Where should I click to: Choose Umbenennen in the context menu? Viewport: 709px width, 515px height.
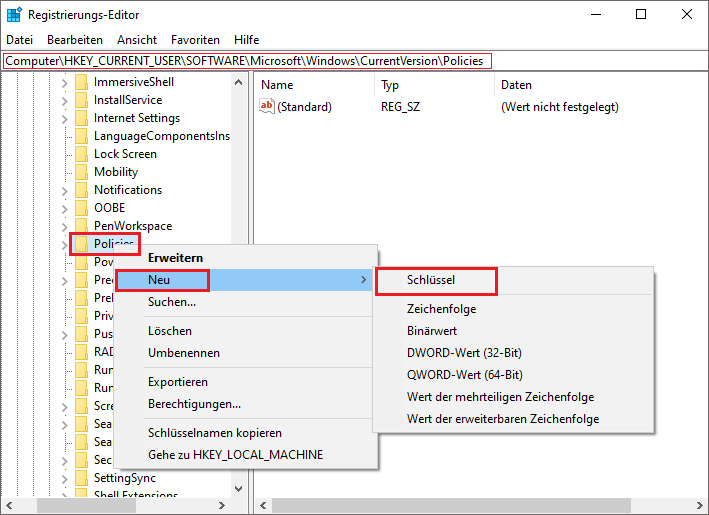click(x=246, y=353)
